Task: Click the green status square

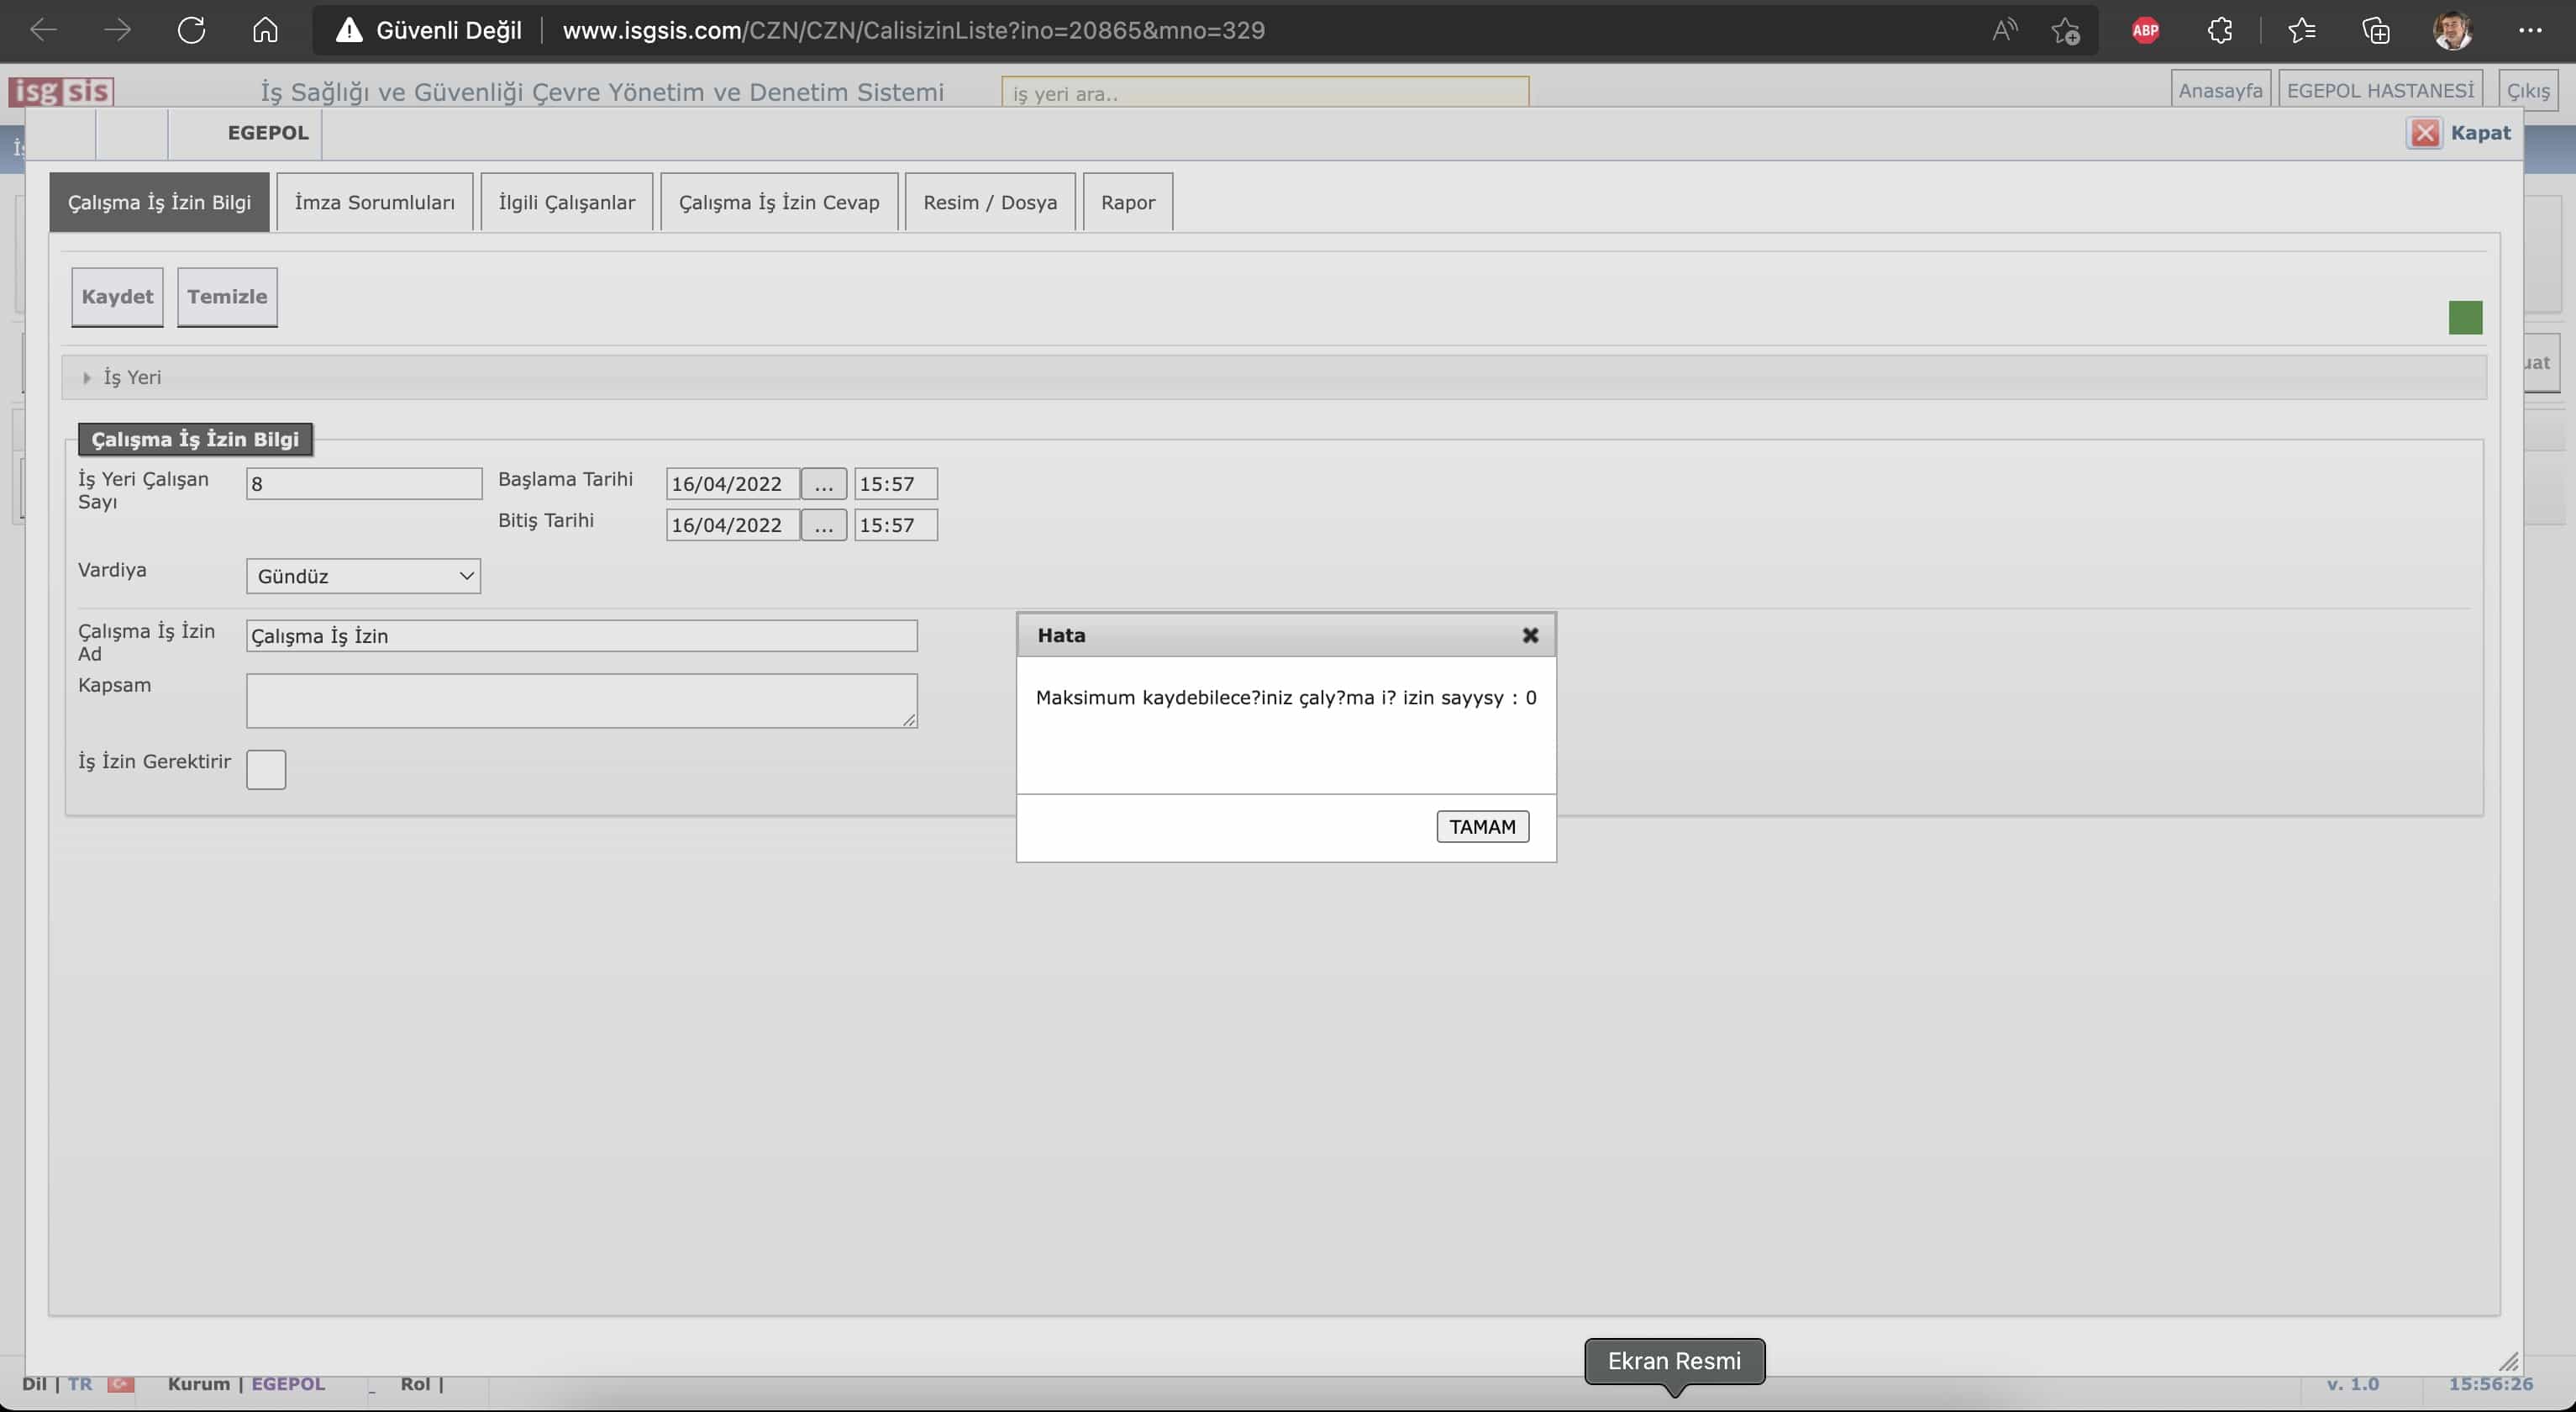Action: point(2465,318)
